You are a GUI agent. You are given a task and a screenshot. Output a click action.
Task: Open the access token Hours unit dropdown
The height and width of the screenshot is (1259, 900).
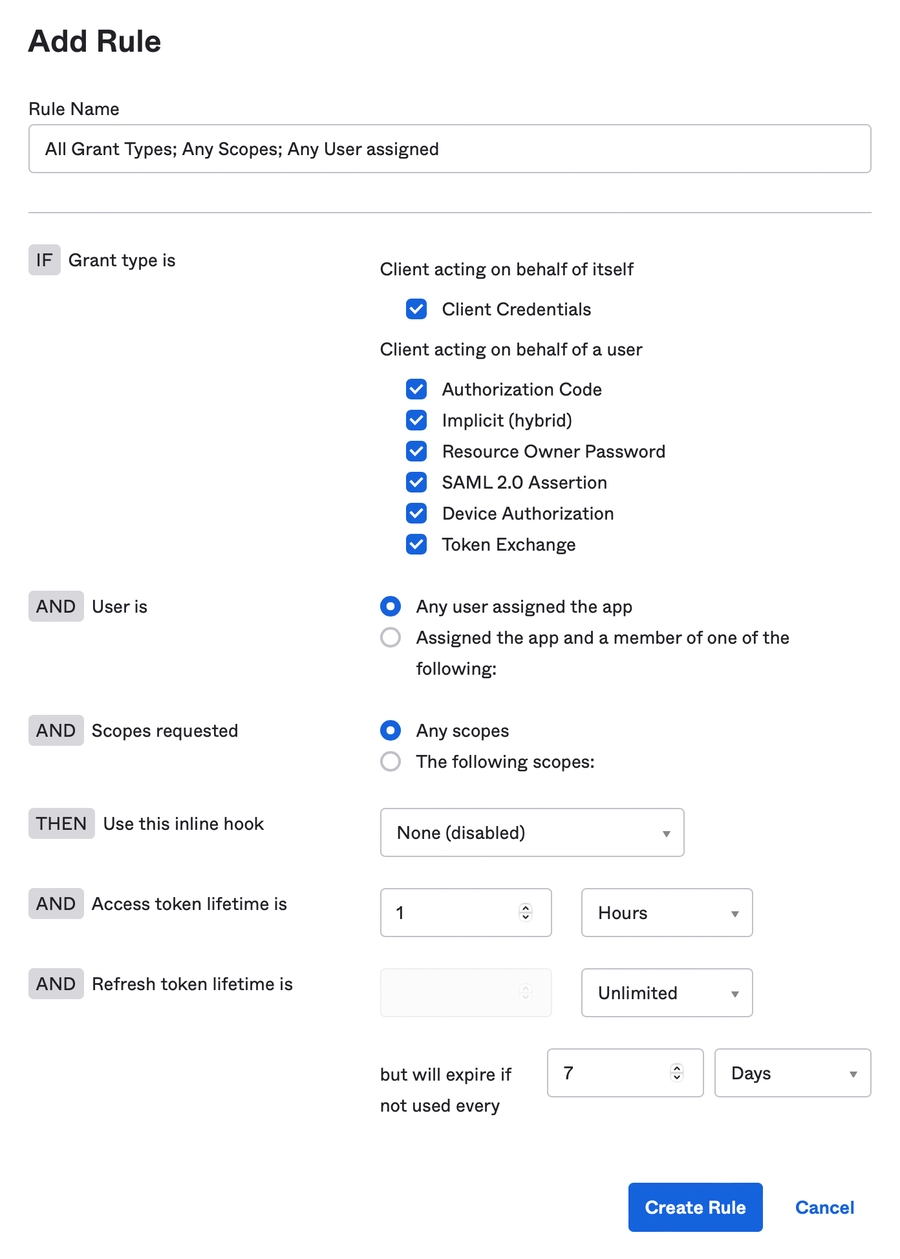[x=666, y=912]
